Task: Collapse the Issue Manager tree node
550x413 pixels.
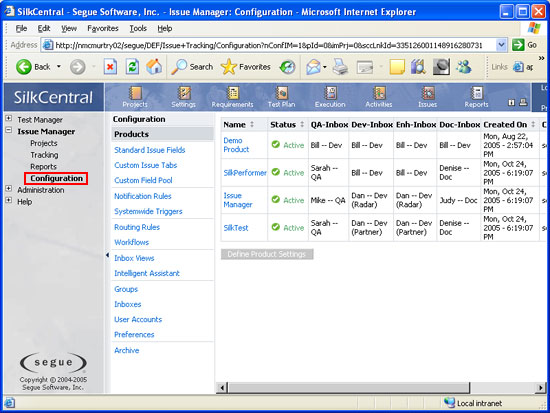Action: pos(9,130)
